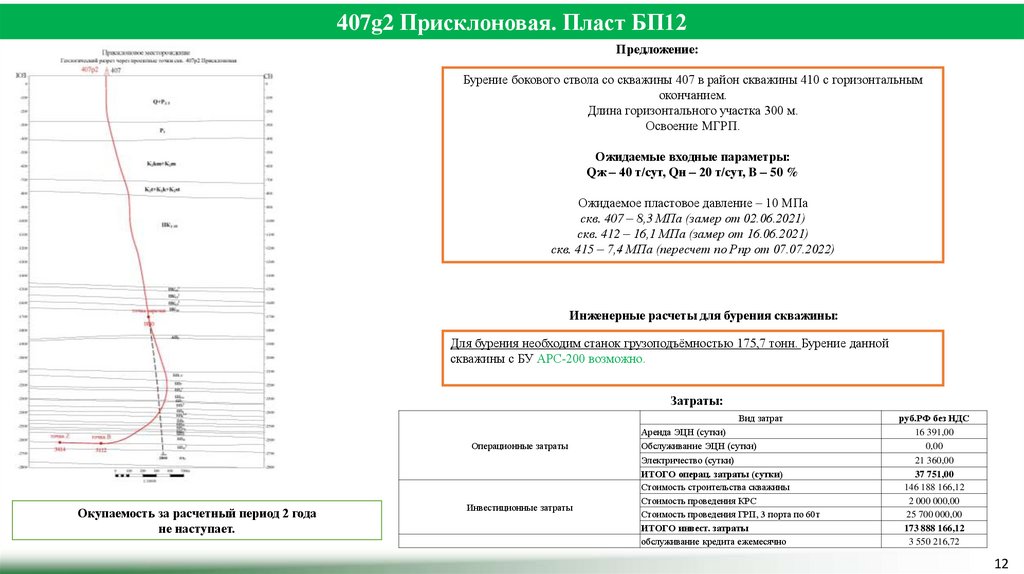1024x574 pixels.
Task: Click the pressure line for "скв. 412 – 16,1 МПа"
Action: pos(692,234)
